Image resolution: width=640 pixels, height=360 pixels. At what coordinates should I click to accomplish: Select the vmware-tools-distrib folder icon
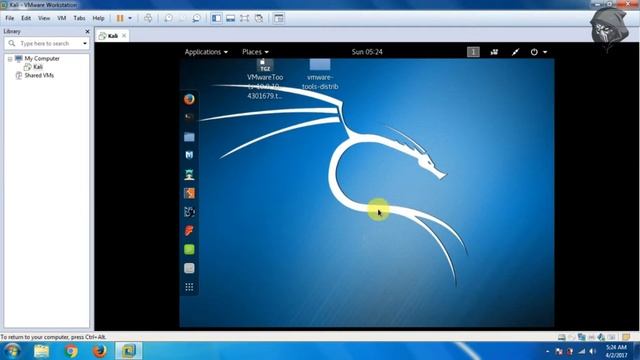click(x=320, y=64)
